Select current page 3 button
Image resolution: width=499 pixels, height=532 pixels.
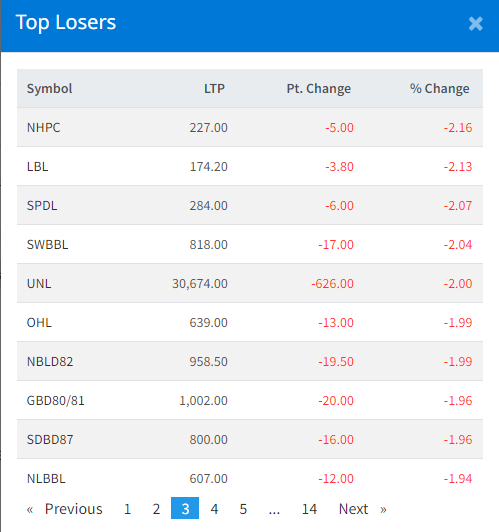pyautogui.click(x=185, y=508)
